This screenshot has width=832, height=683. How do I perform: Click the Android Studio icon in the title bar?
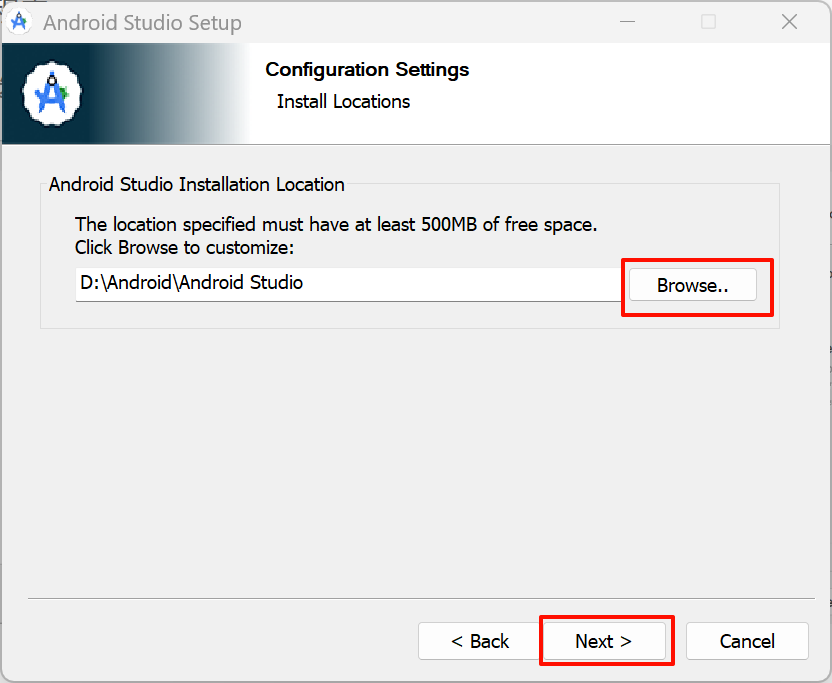click(x=19, y=22)
